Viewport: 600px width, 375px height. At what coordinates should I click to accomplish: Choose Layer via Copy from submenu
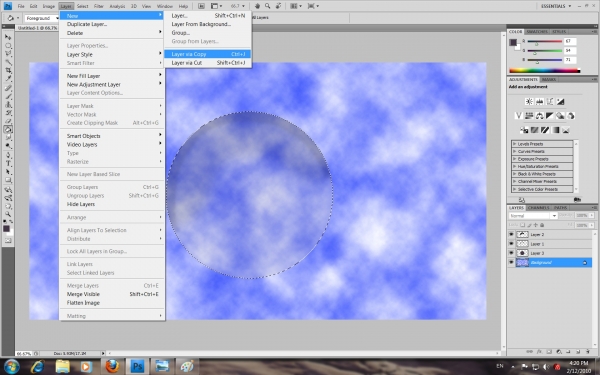point(208,54)
